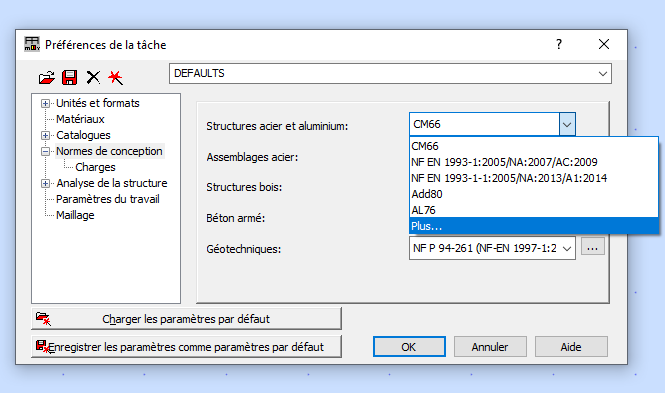Viewport: 665px width, 393px height.
Task: Open preferences file with folder icon
Action: point(47,78)
